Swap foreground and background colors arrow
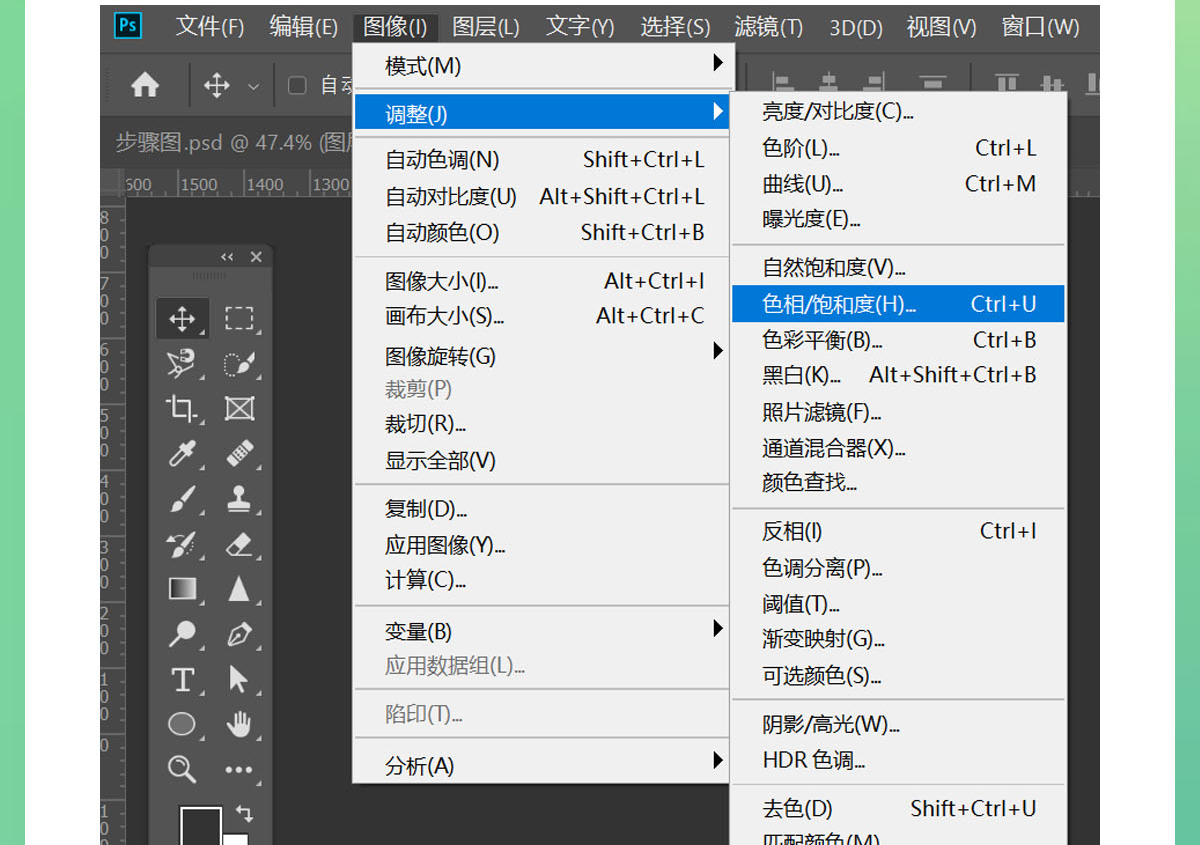This screenshot has width=1200, height=845. 244,813
